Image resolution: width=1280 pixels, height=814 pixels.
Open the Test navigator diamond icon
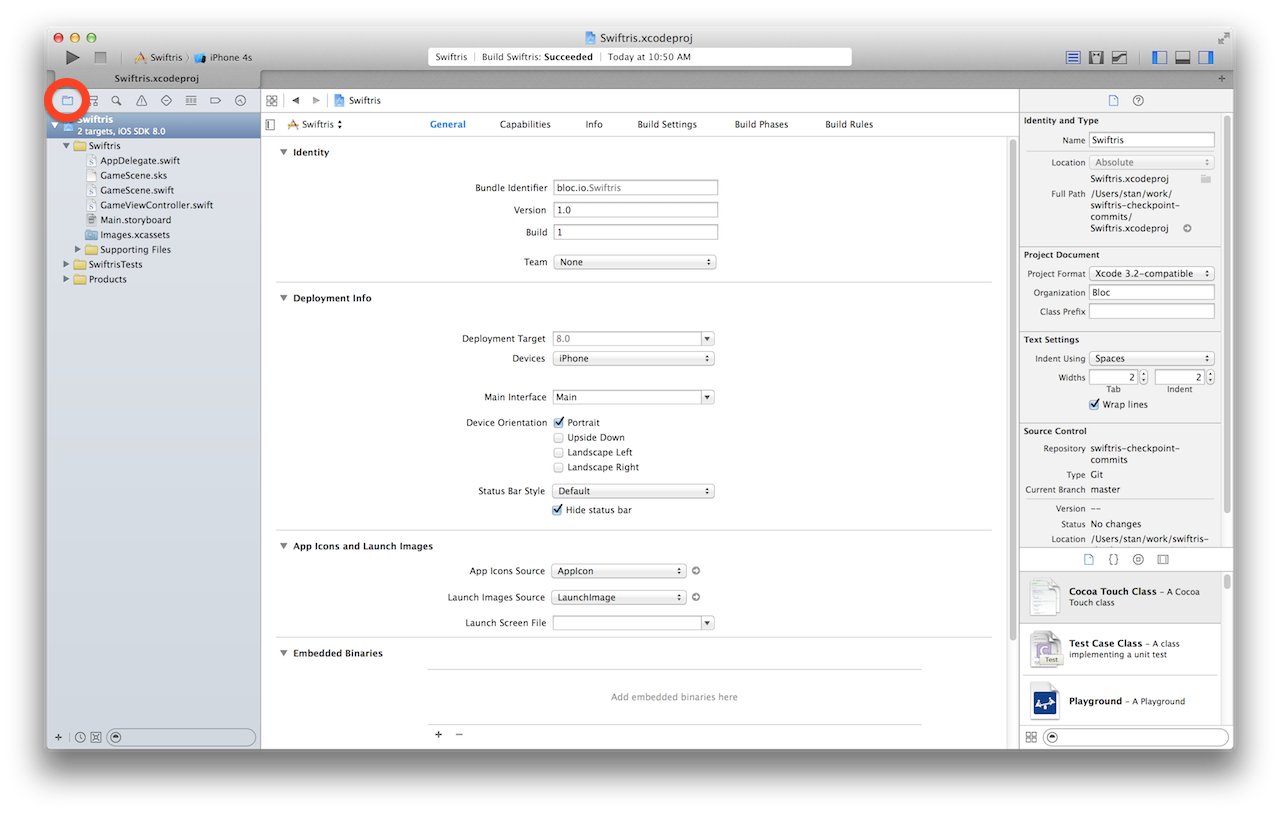(166, 101)
